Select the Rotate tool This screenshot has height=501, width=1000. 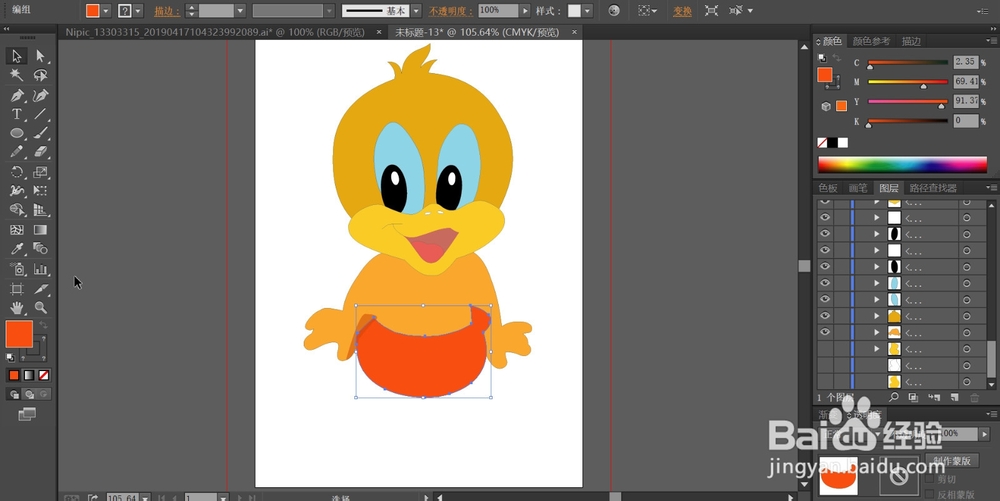tap(17, 172)
